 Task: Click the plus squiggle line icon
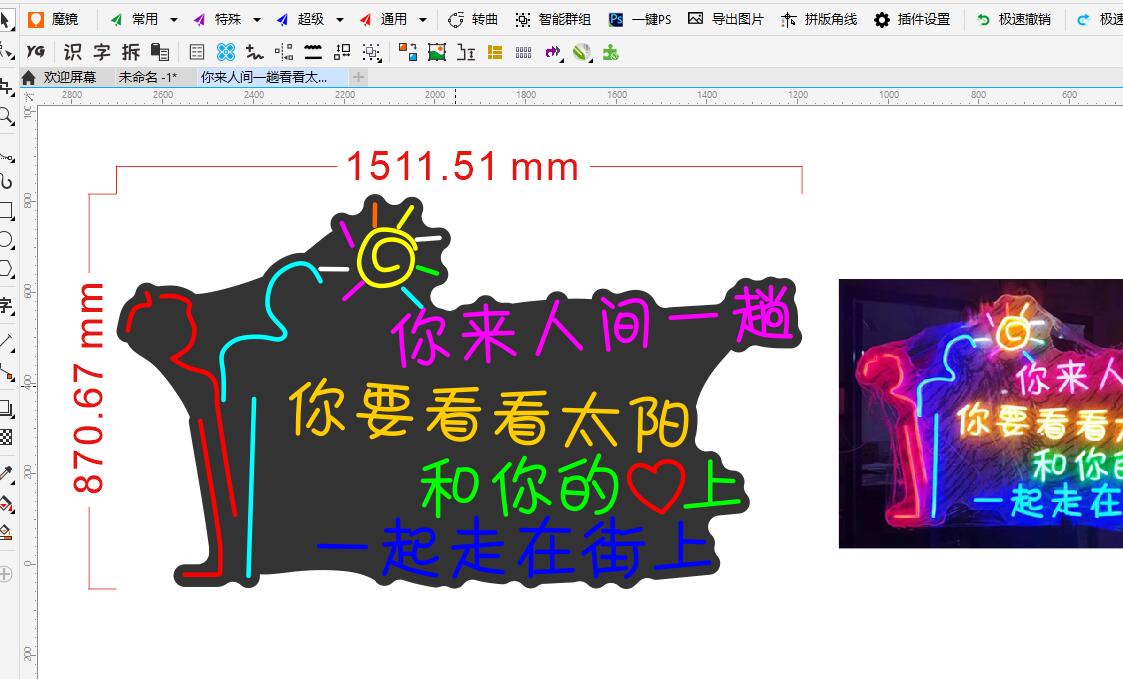254,52
